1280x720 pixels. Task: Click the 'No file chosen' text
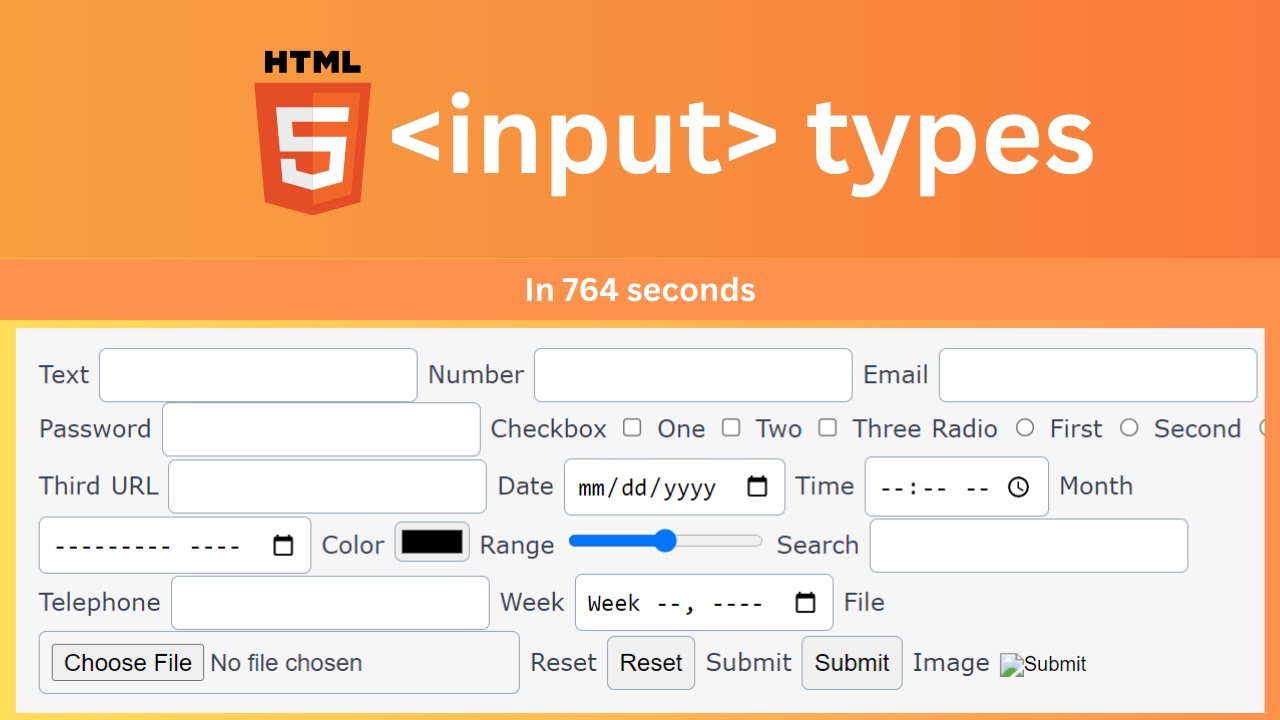tap(286, 663)
